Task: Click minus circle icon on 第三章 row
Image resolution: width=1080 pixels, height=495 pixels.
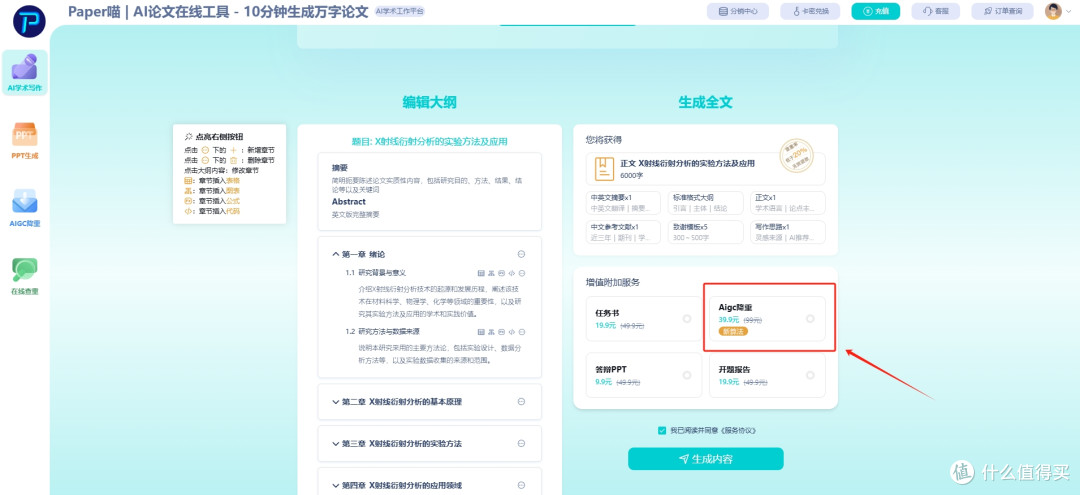Action: 521,443
